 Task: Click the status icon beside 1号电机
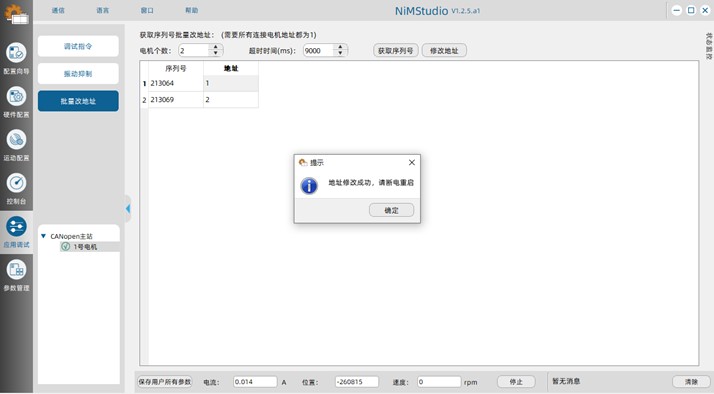tap(66, 246)
